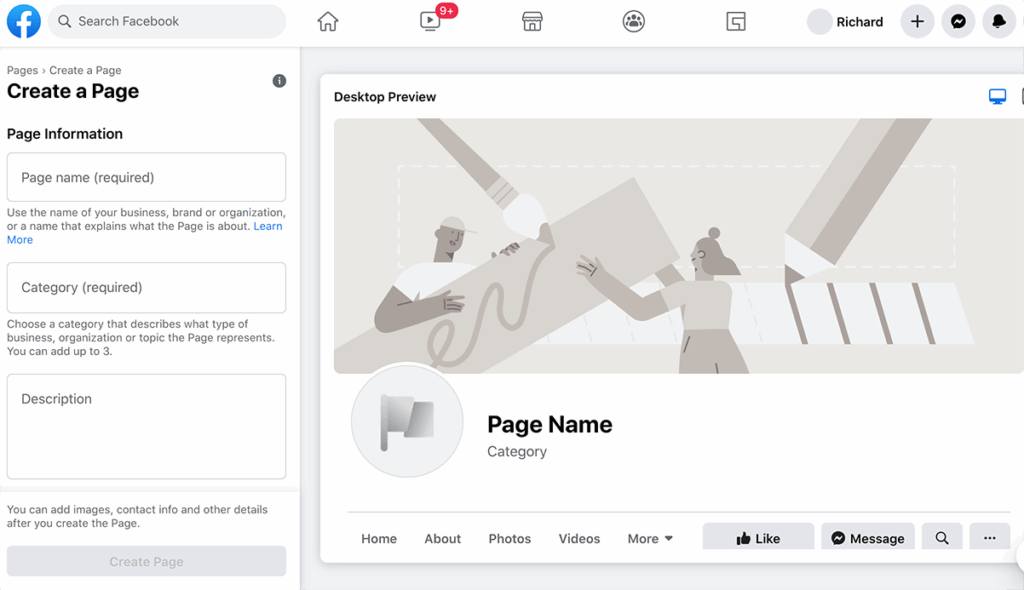The height and width of the screenshot is (590, 1024).
Task: Open the Groups icon
Action: (x=634, y=21)
